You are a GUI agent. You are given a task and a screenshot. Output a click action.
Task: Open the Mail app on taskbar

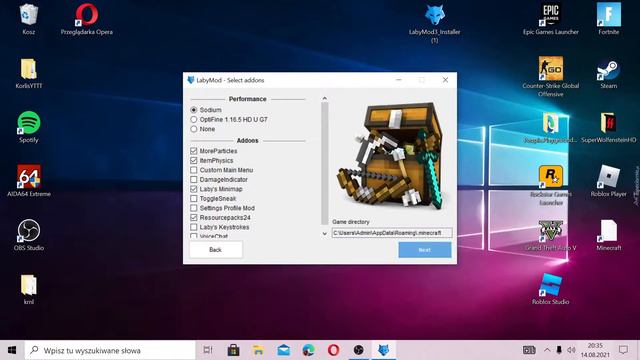point(284,350)
